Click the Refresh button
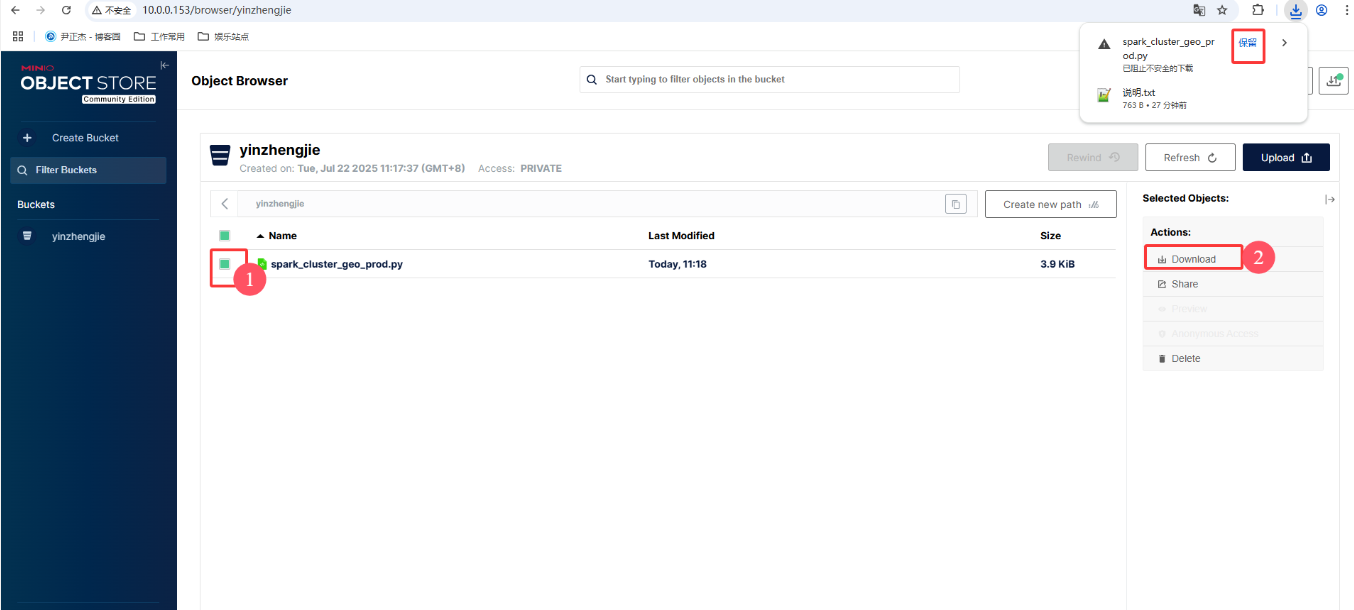The image size is (1354, 610). [x=1189, y=157]
